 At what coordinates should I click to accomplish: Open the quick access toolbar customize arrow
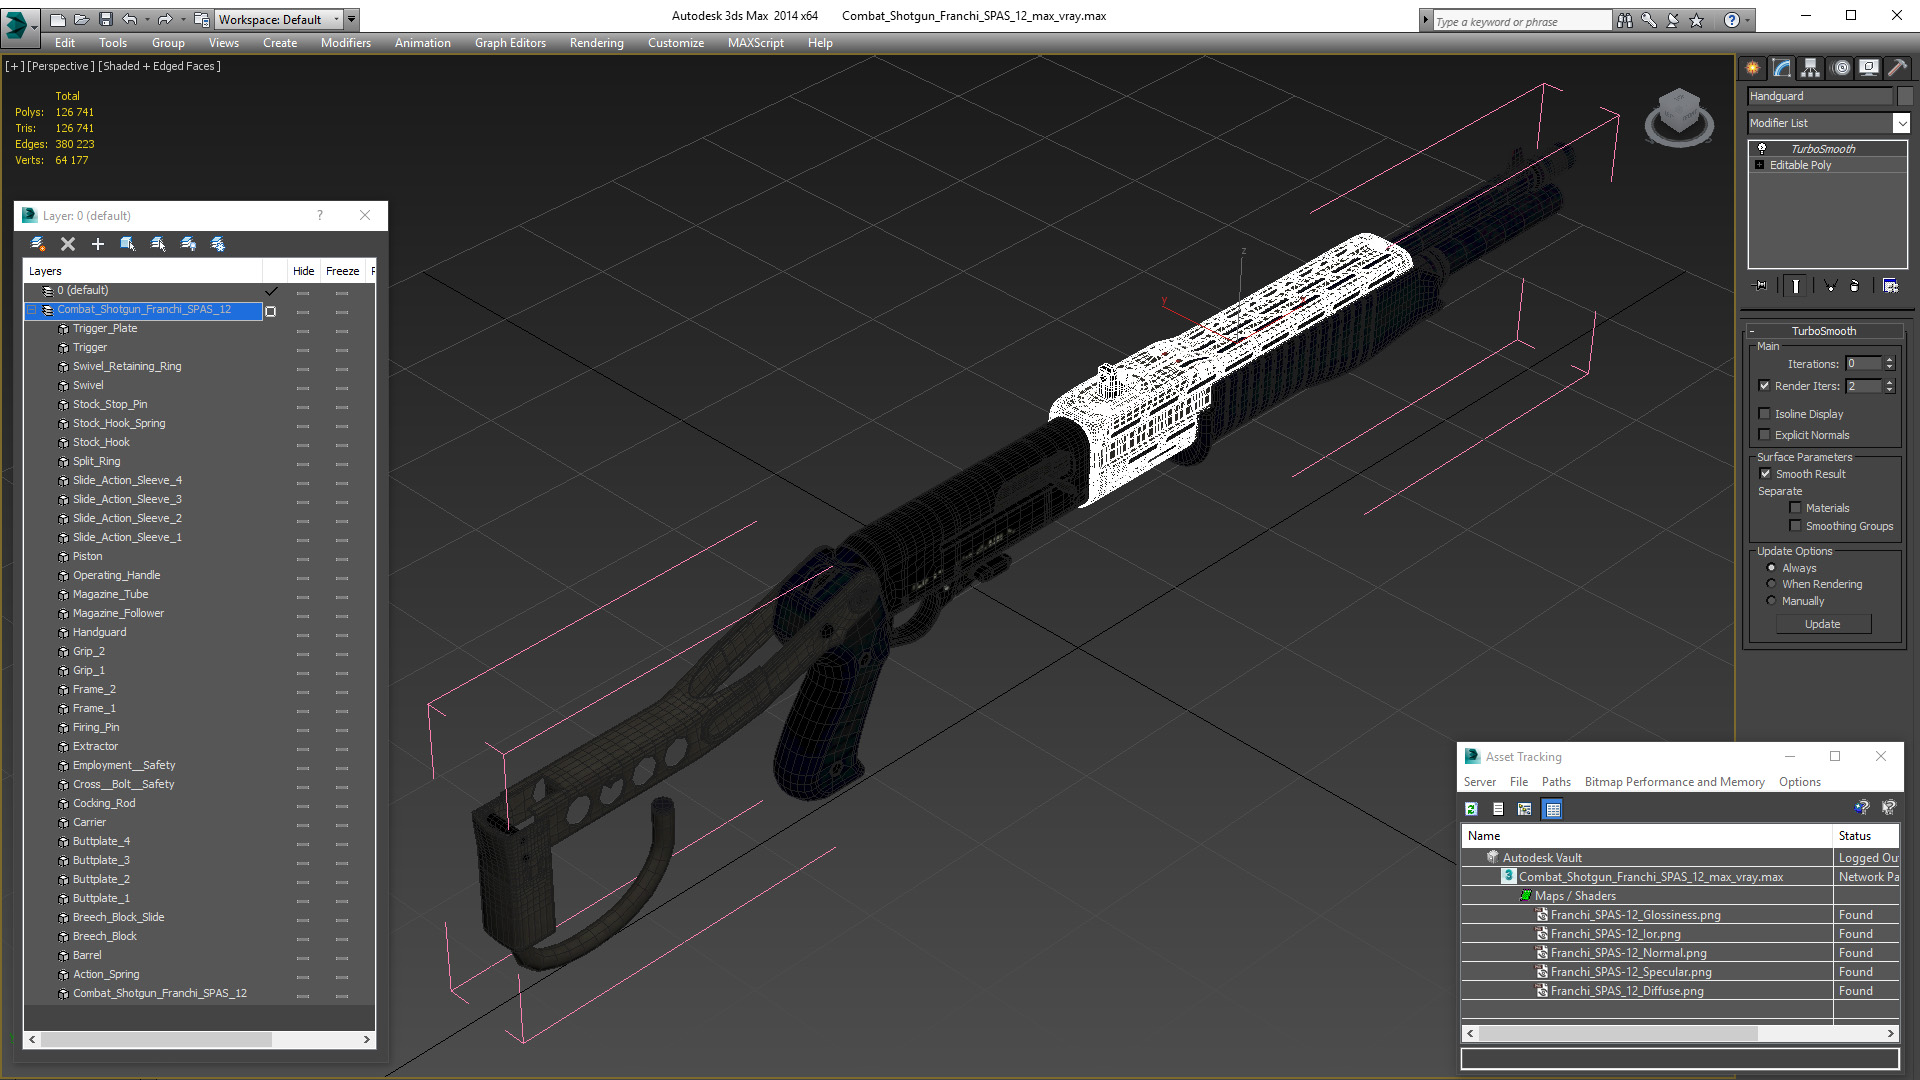point(351,19)
